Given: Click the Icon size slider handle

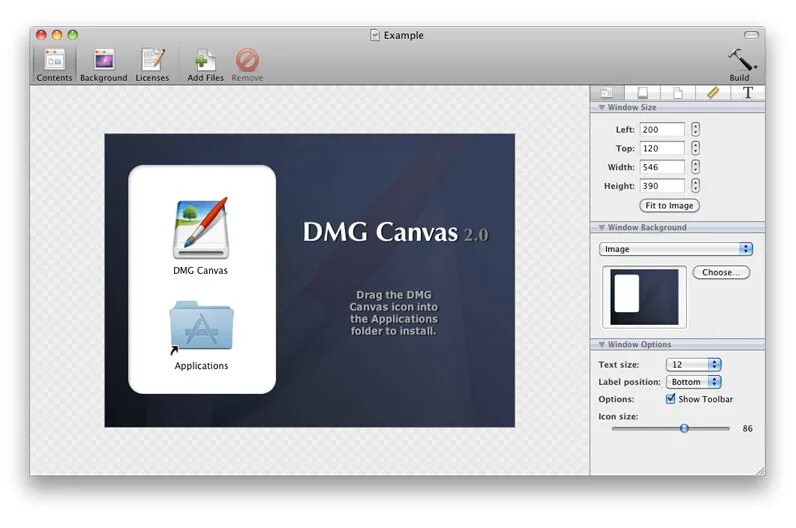Looking at the screenshot, I should coord(684,428).
